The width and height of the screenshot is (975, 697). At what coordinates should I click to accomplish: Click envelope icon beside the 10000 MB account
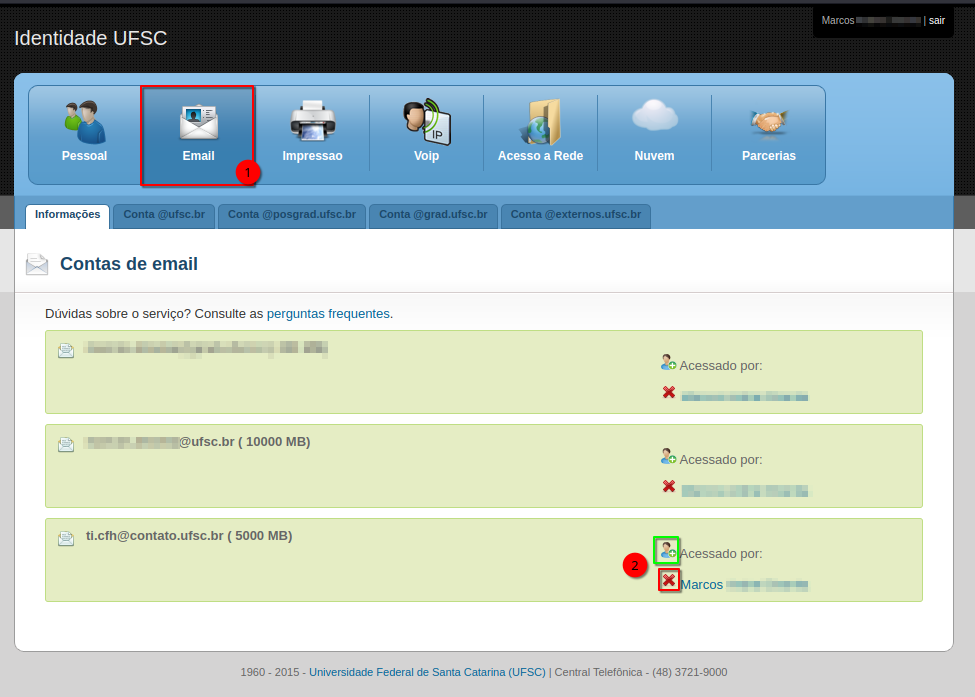(x=66, y=445)
